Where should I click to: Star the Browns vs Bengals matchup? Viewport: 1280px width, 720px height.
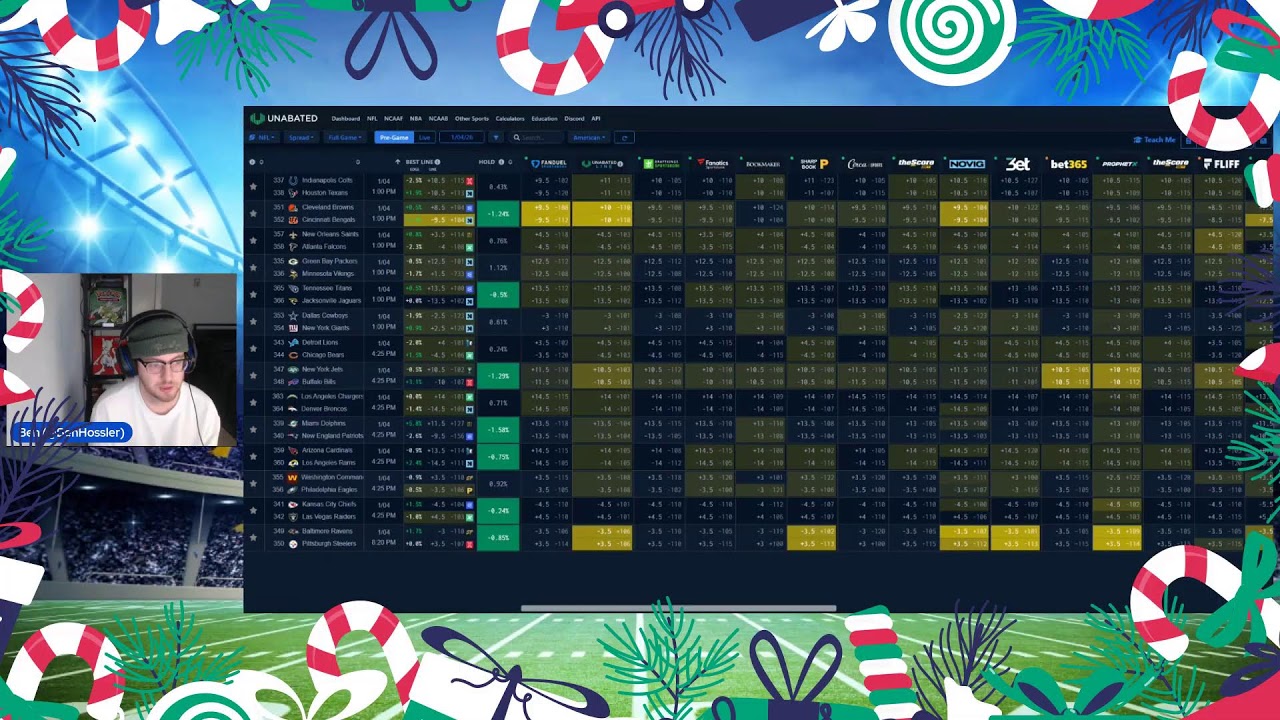pyautogui.click(x=253, y=214)
